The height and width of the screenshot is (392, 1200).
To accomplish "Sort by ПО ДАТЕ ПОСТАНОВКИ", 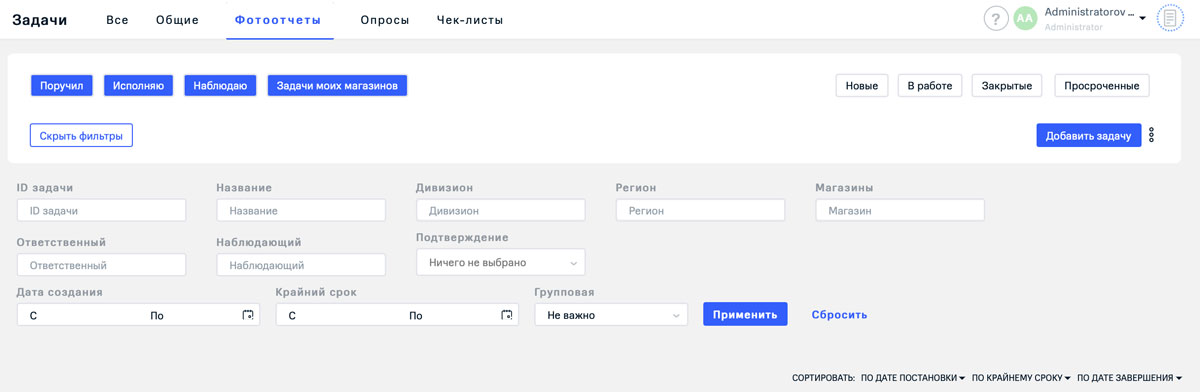I will click(912, 378).
